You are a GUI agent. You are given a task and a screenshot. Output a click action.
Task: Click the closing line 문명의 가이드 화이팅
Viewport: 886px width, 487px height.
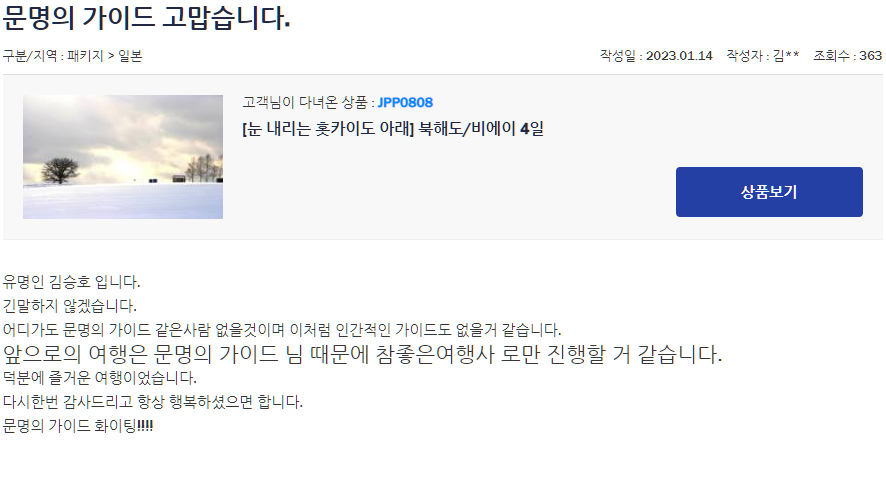[x=78, y=425]
